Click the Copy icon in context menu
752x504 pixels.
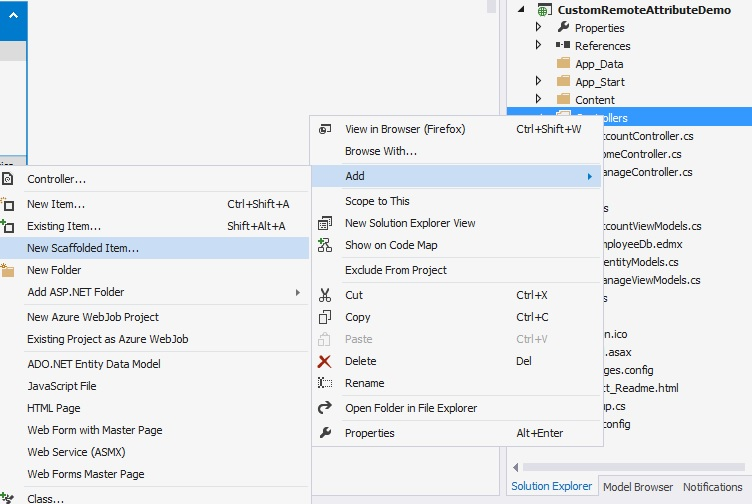(324, 317)
